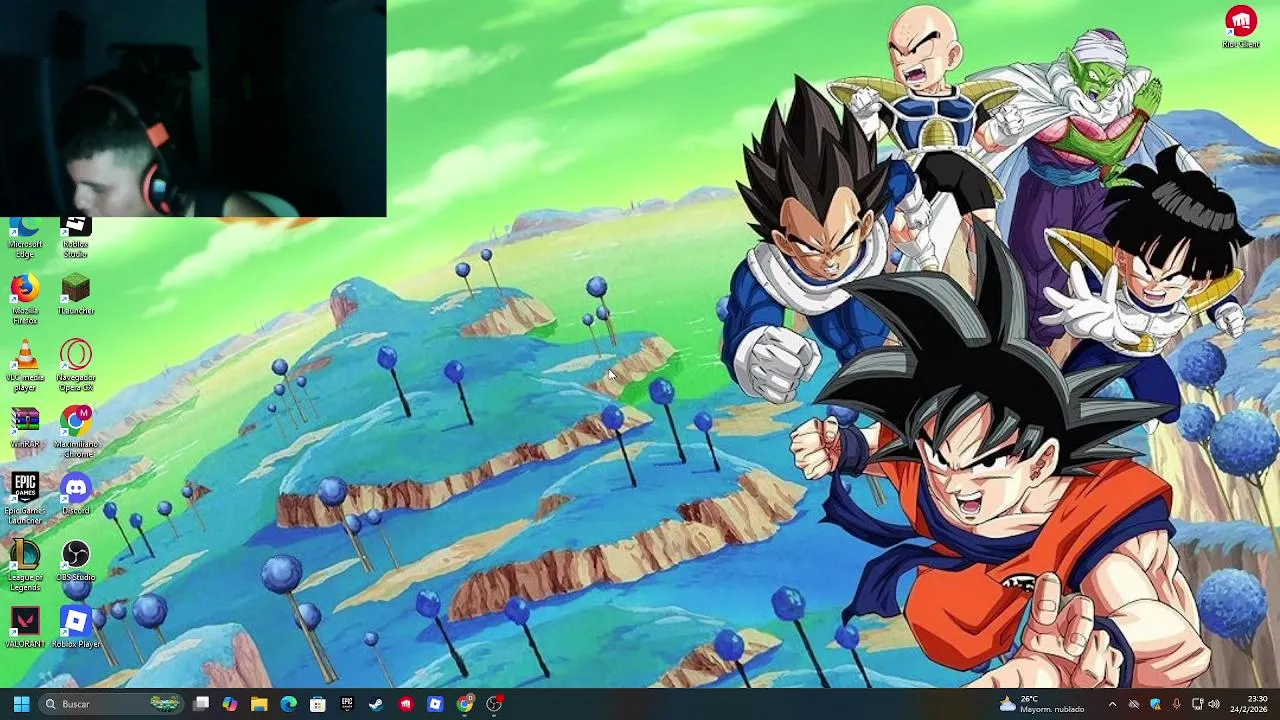1280x720 pixels.
Task: Select the VALORANT desktop icon
Action: [x=25, y=629]
